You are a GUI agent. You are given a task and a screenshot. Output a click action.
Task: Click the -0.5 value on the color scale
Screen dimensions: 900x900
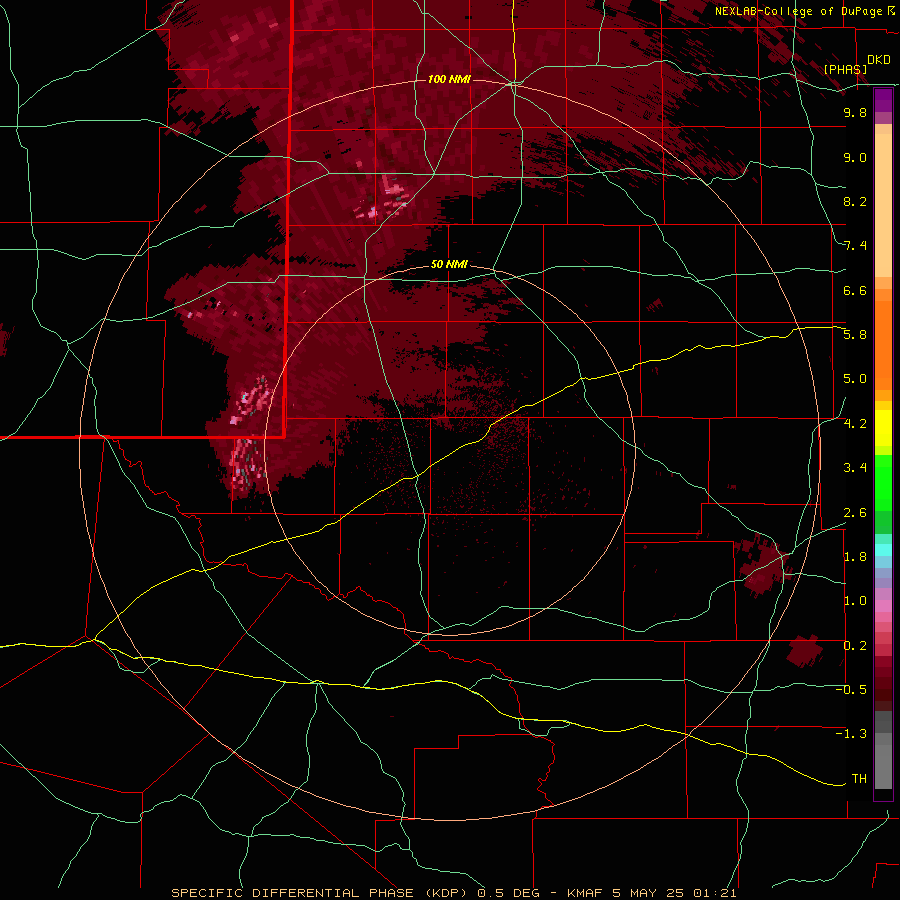(x=851, y=690)
